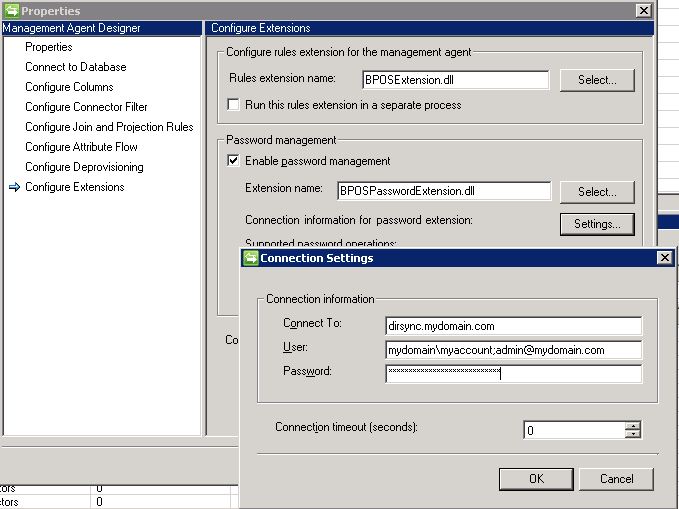
Task: Open password extension Settings button
Action: (597, 224)
